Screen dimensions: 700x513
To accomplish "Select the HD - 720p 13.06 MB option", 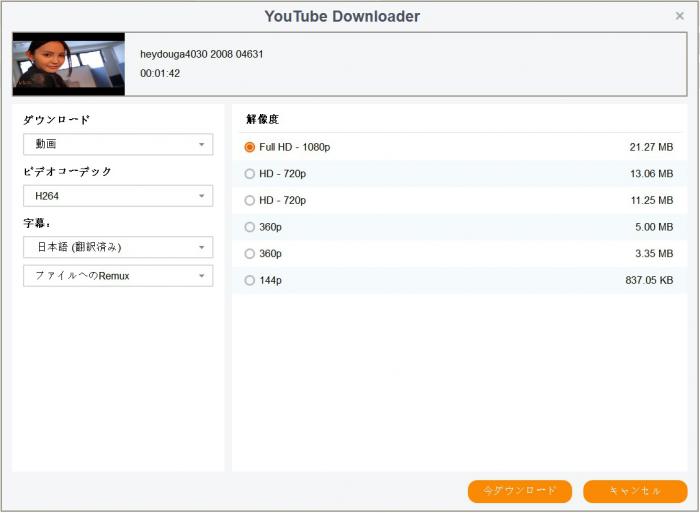I will click(250, 174).
